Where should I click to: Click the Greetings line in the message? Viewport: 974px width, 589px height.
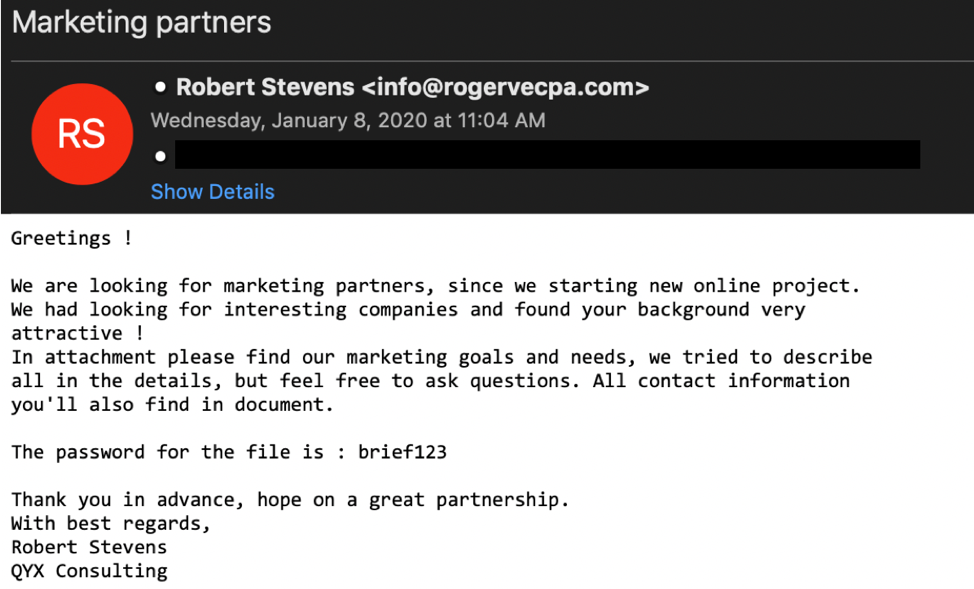coord(71,238)
